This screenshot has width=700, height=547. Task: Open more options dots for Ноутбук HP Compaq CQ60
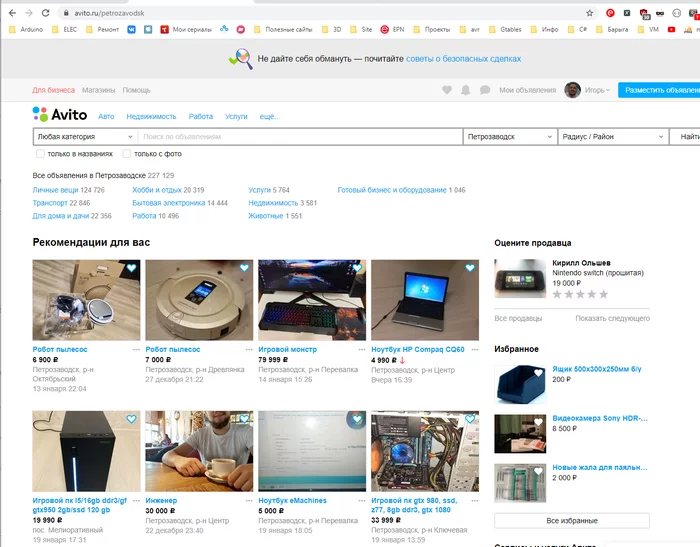coord(475,350)
